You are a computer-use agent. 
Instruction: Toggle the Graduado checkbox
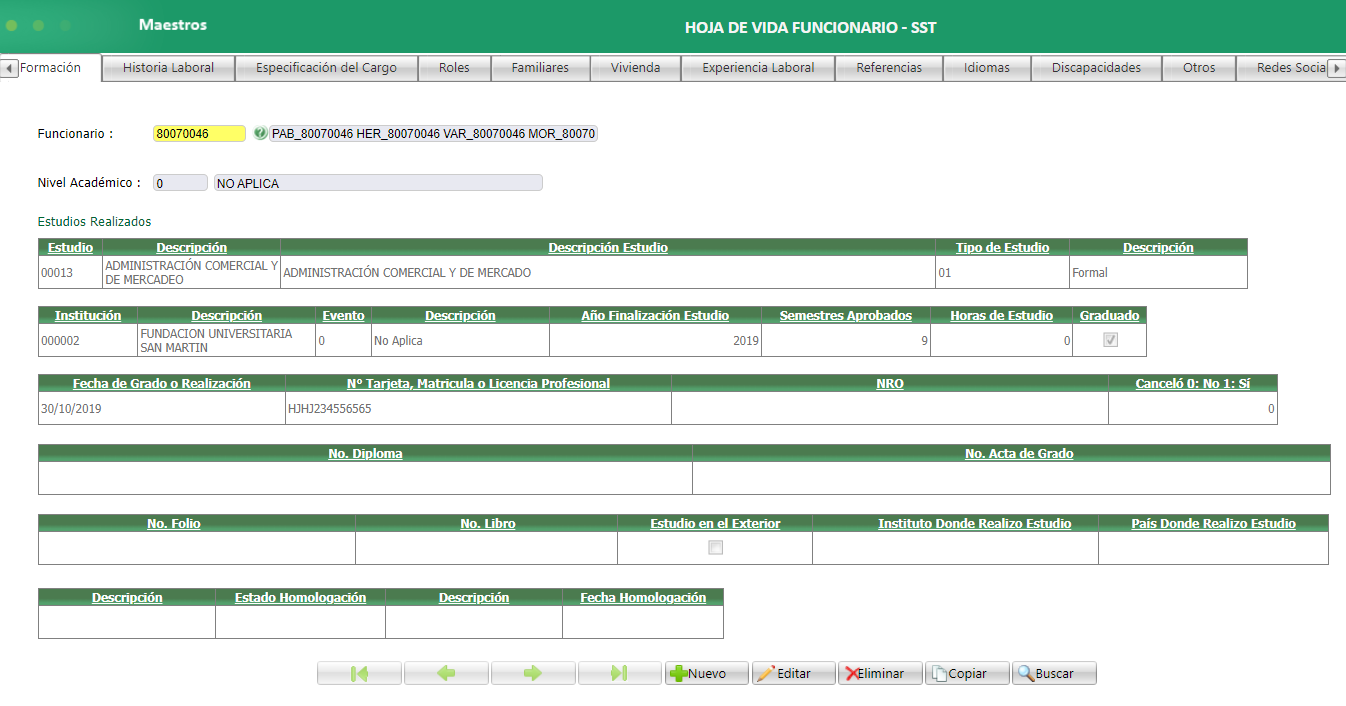[1110, 340]
